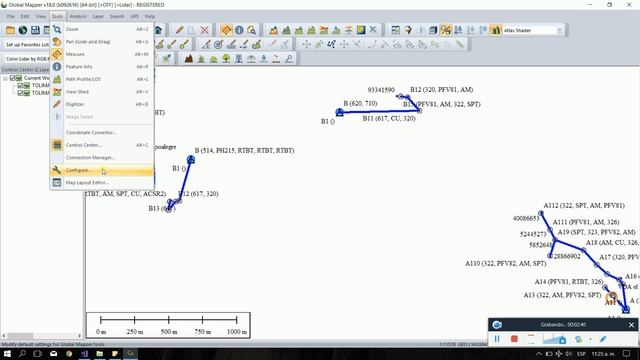Click the Control Center horizontal scrollbar
Viewport: 640px width, 360px height.
pos(41,336)
